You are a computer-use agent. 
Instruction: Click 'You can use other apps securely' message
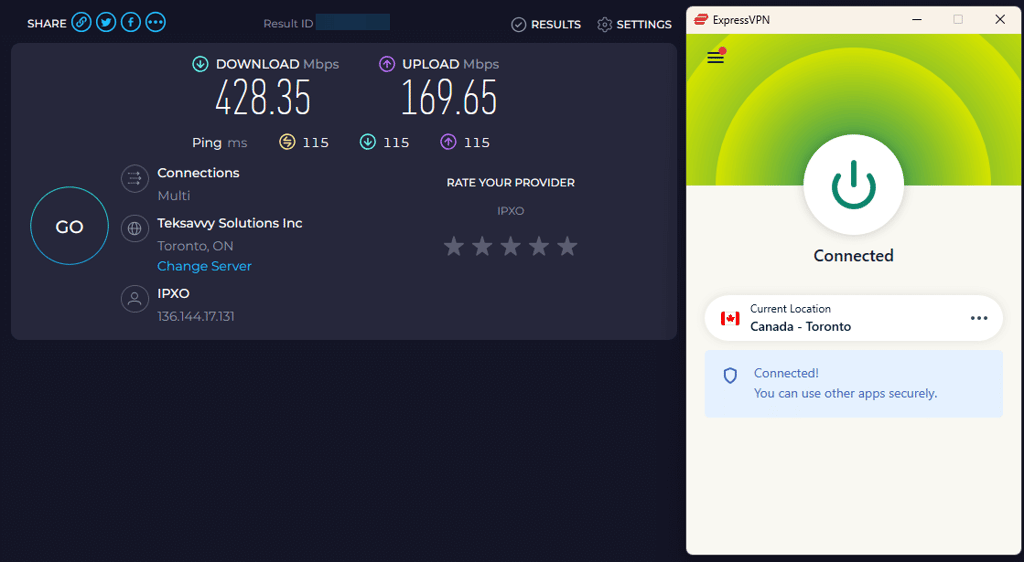coord(846,394)
